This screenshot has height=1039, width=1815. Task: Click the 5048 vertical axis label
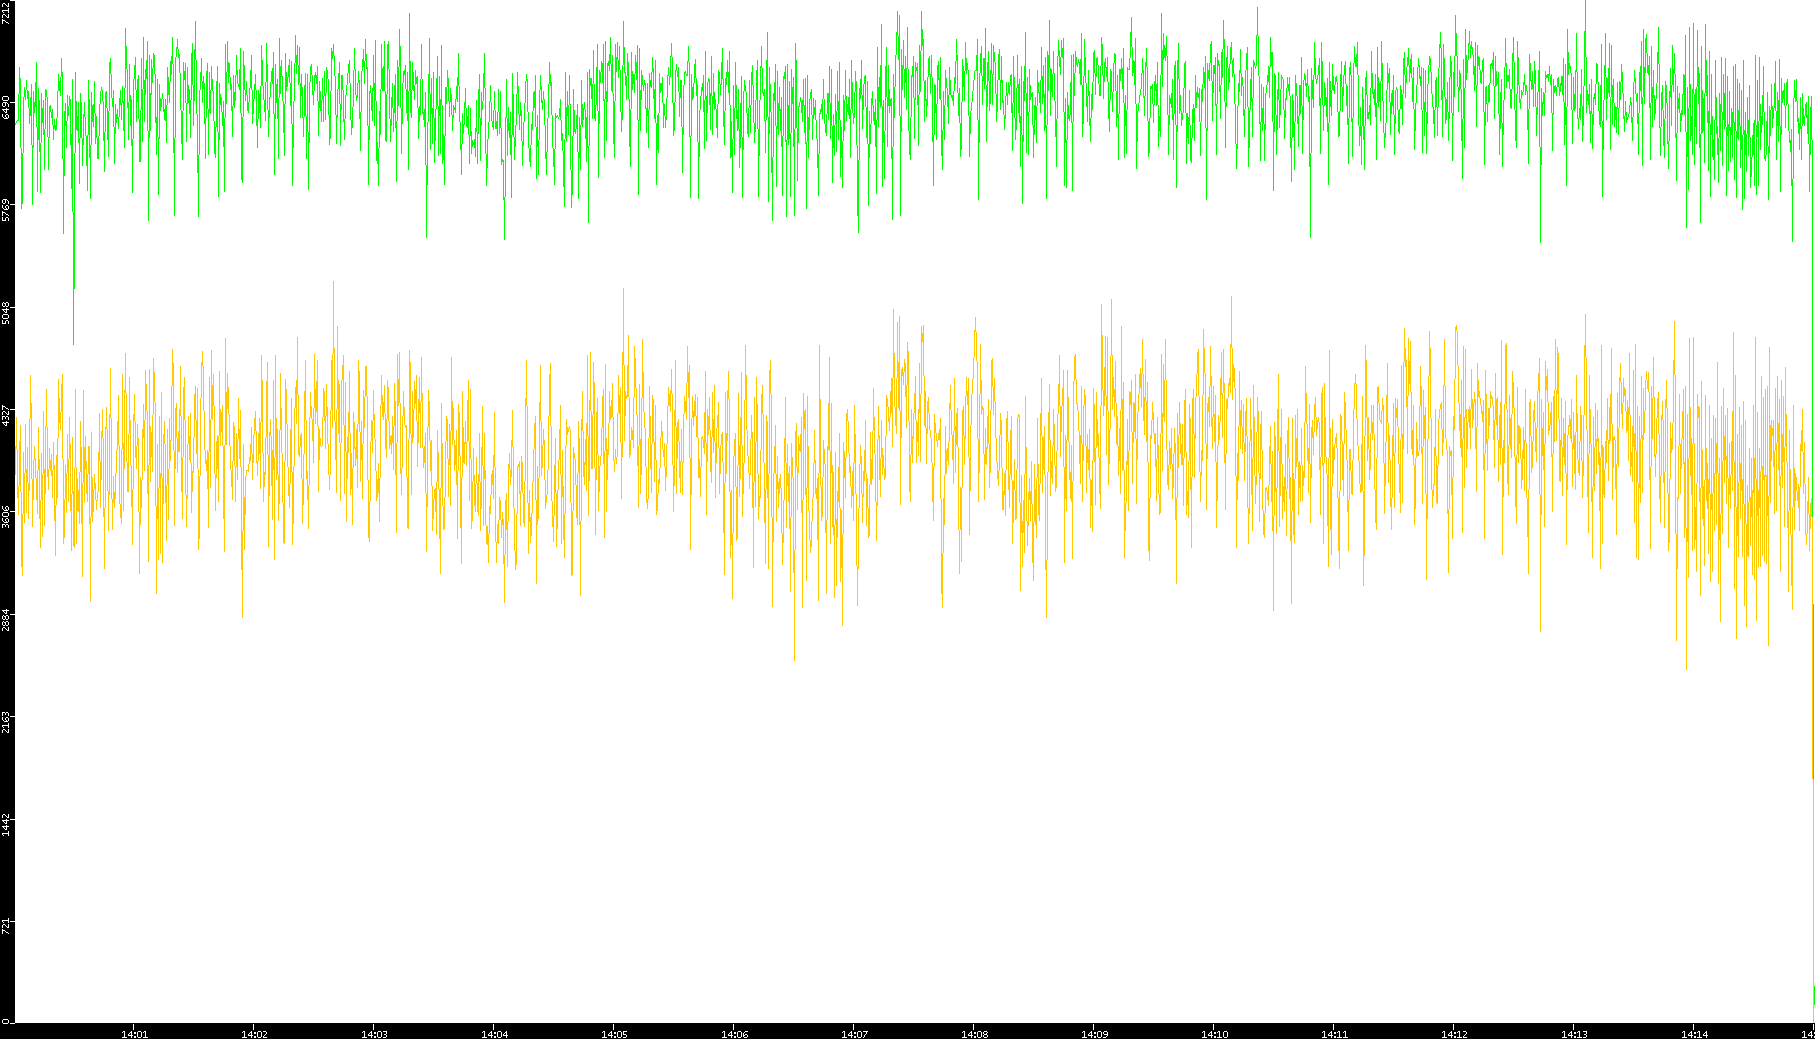(7, 313)
